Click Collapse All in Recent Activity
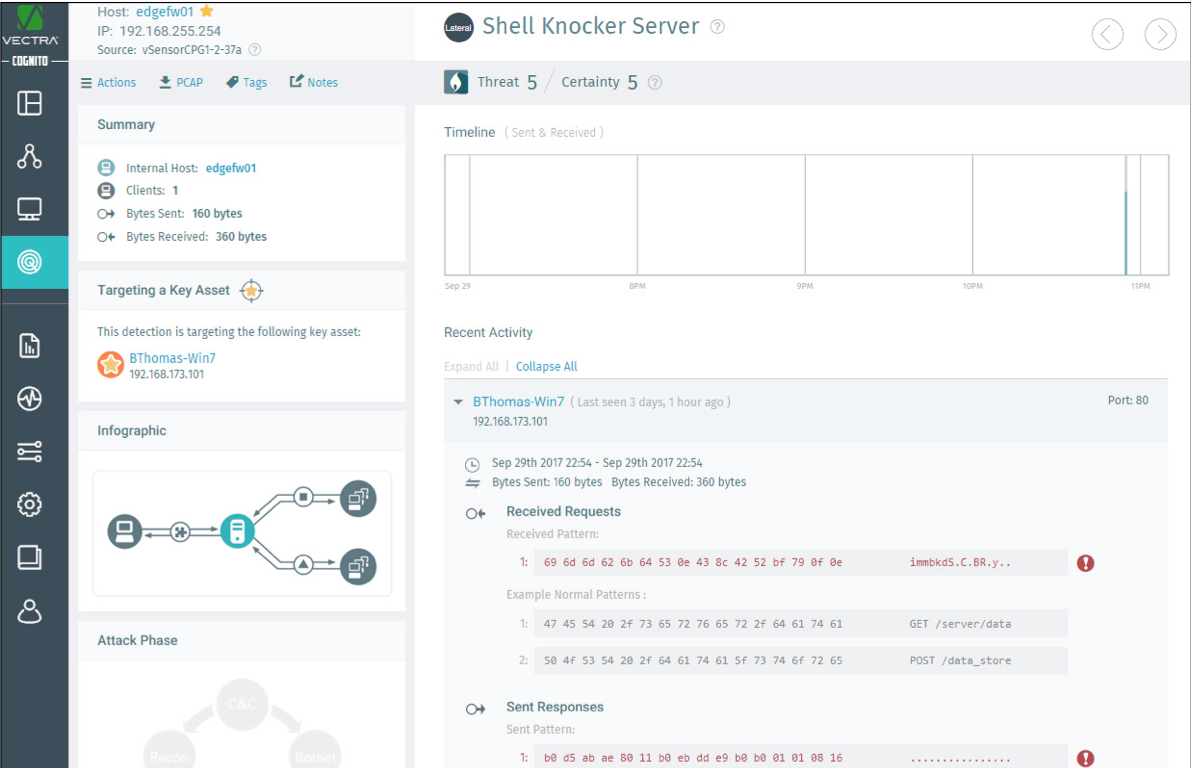The image size is (1191, 768). pyautogui.click(x=546, y=366)
